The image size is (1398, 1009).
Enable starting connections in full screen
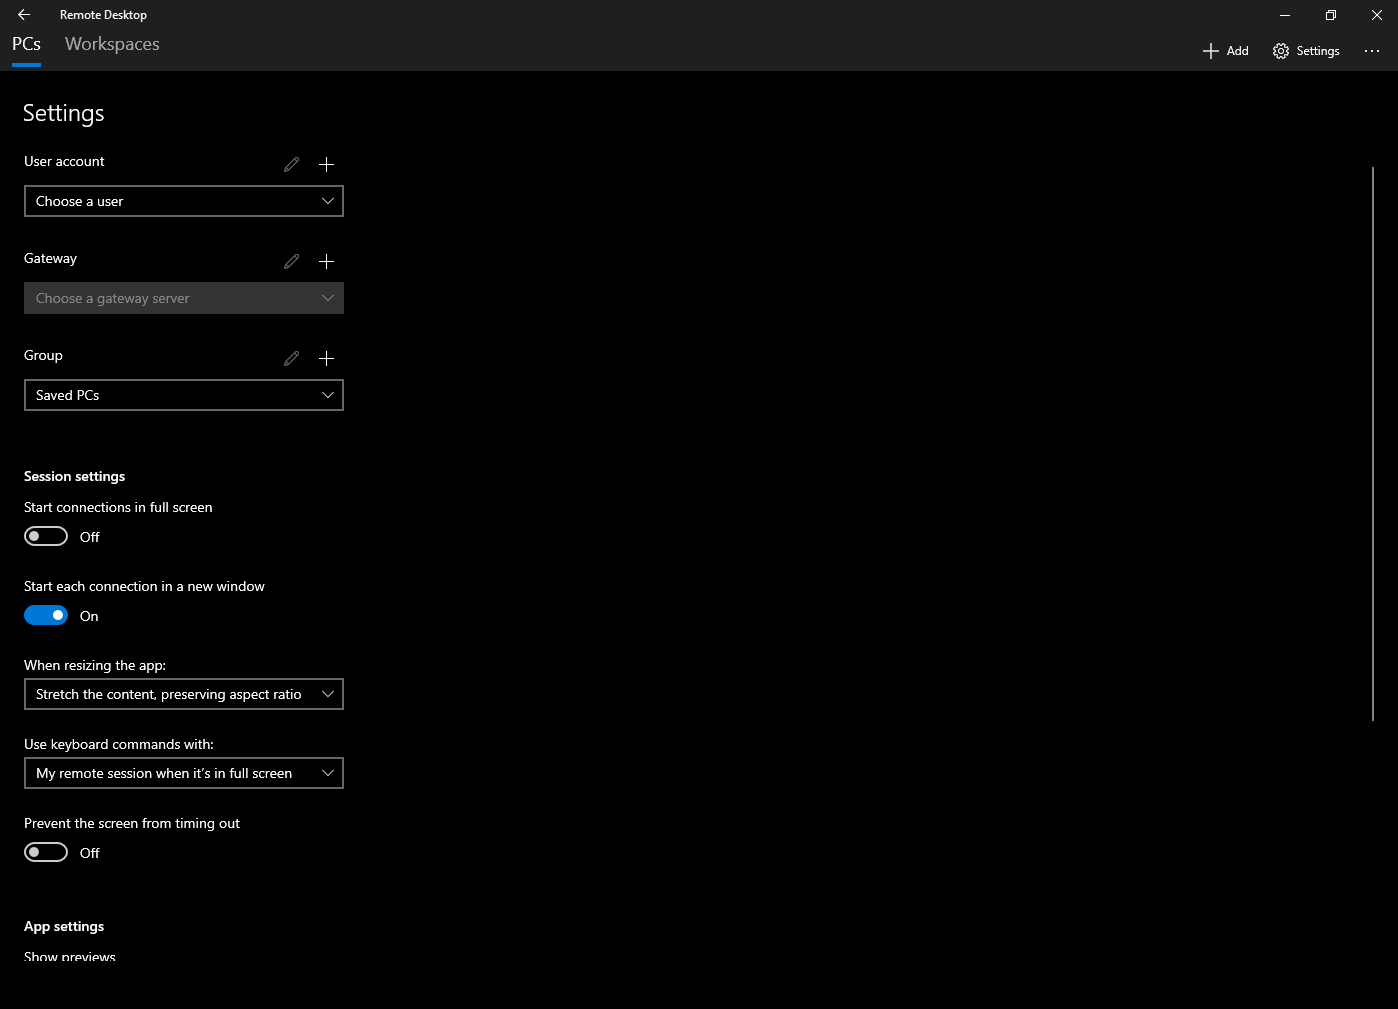click(x=45, y=536)
